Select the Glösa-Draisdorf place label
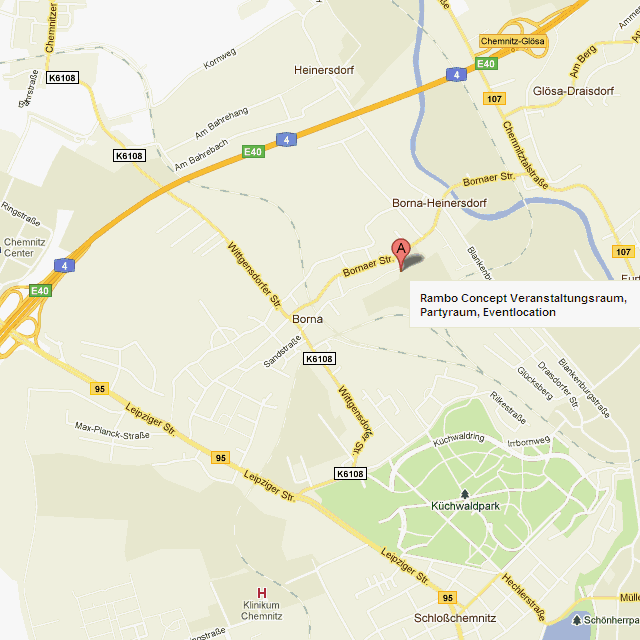Viewport: 640px width, 640px height. 573,91
